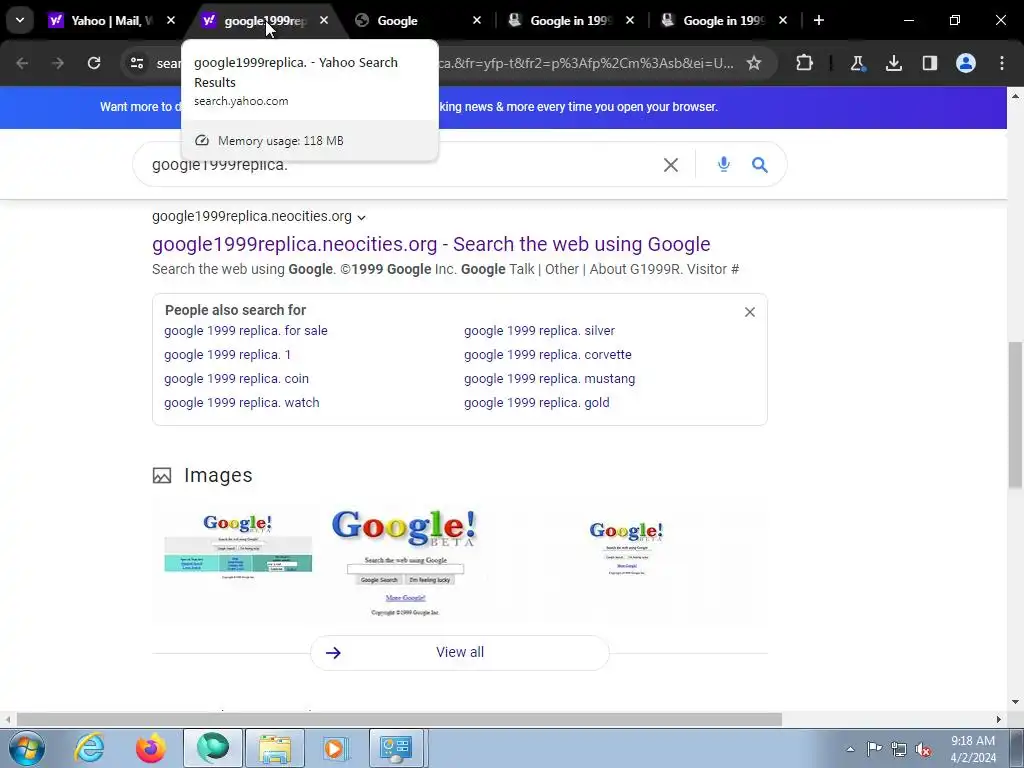Click the horizontal scrollbar thumb
The width and height of the screenshot is (1024, 768).
(400, 720)
